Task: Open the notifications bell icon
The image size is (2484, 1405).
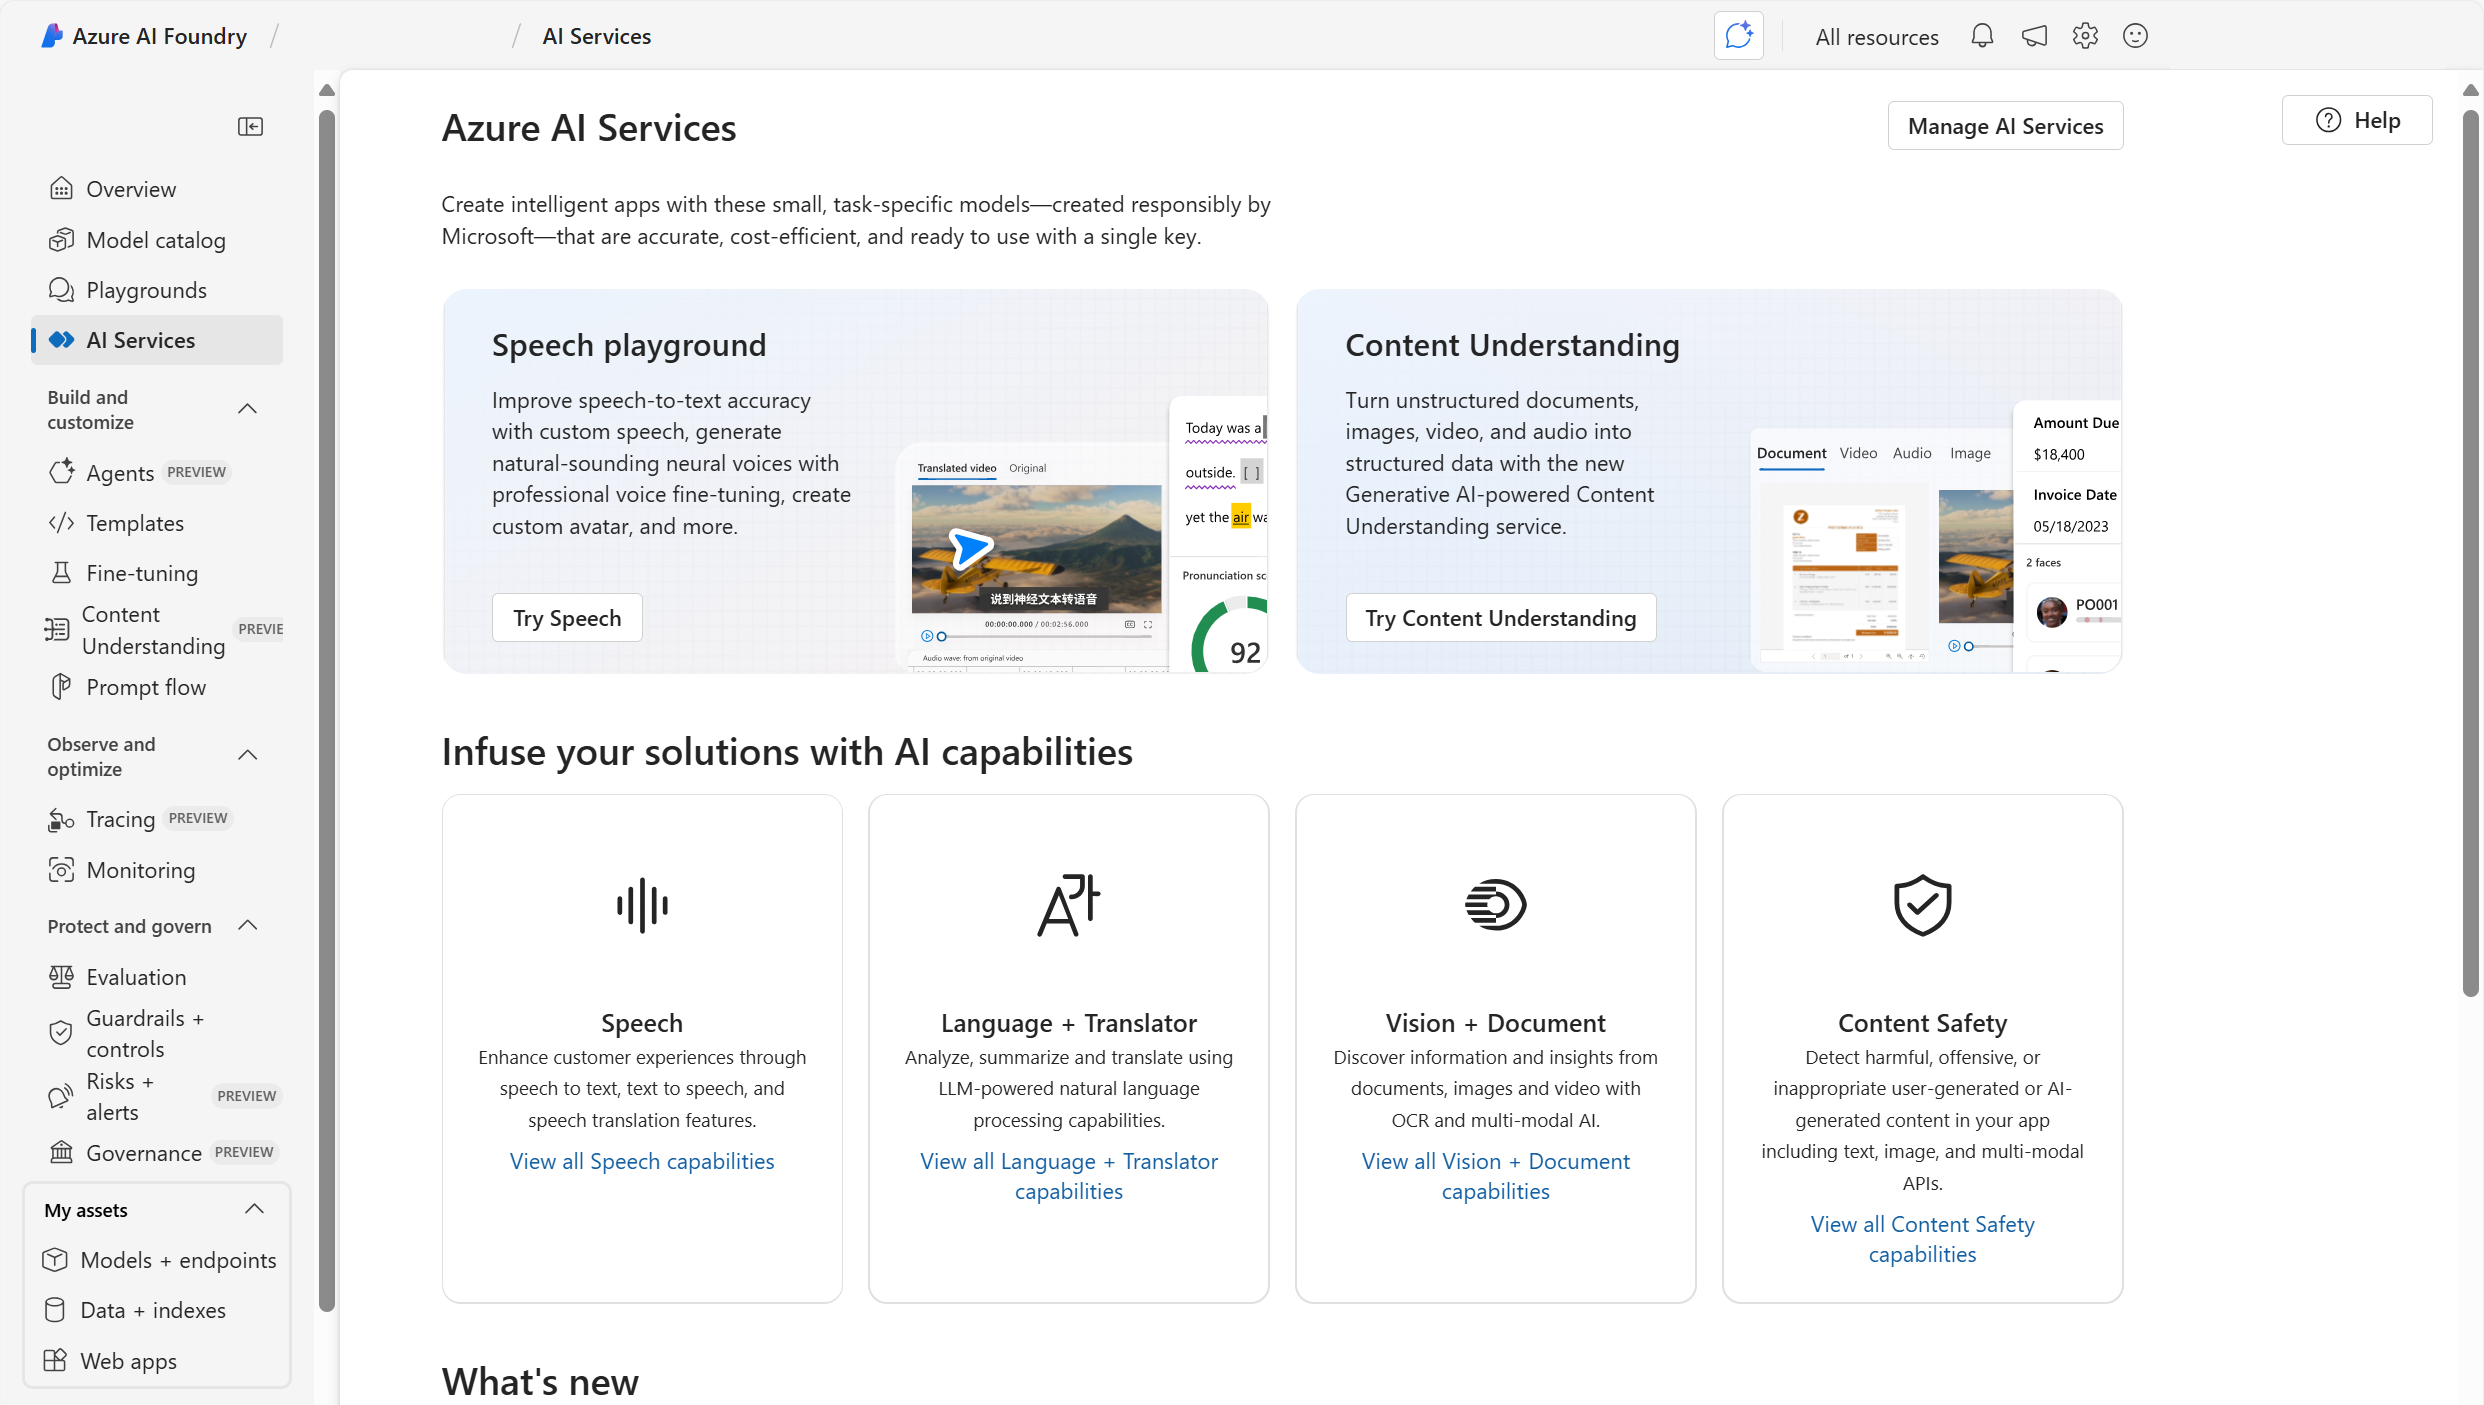Action: [x=1982, y=36]
